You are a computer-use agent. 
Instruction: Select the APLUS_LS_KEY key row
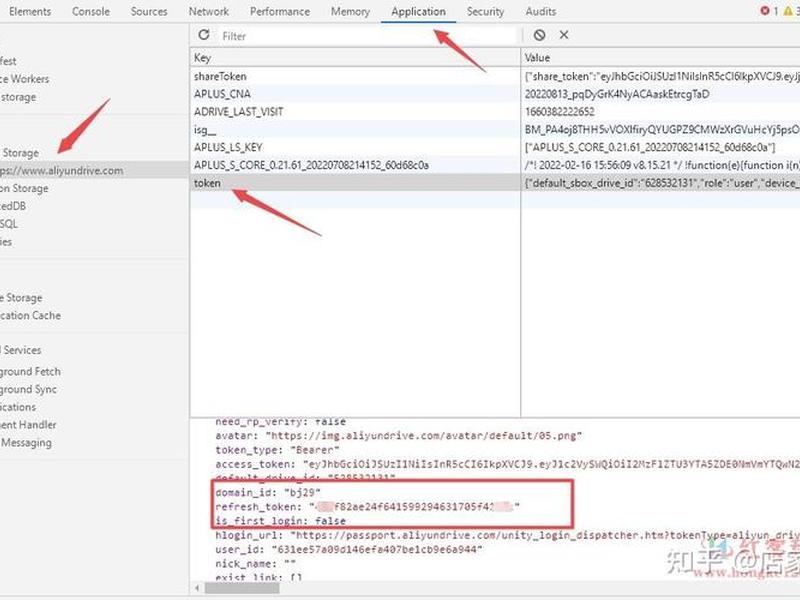(x=355, y=147)
